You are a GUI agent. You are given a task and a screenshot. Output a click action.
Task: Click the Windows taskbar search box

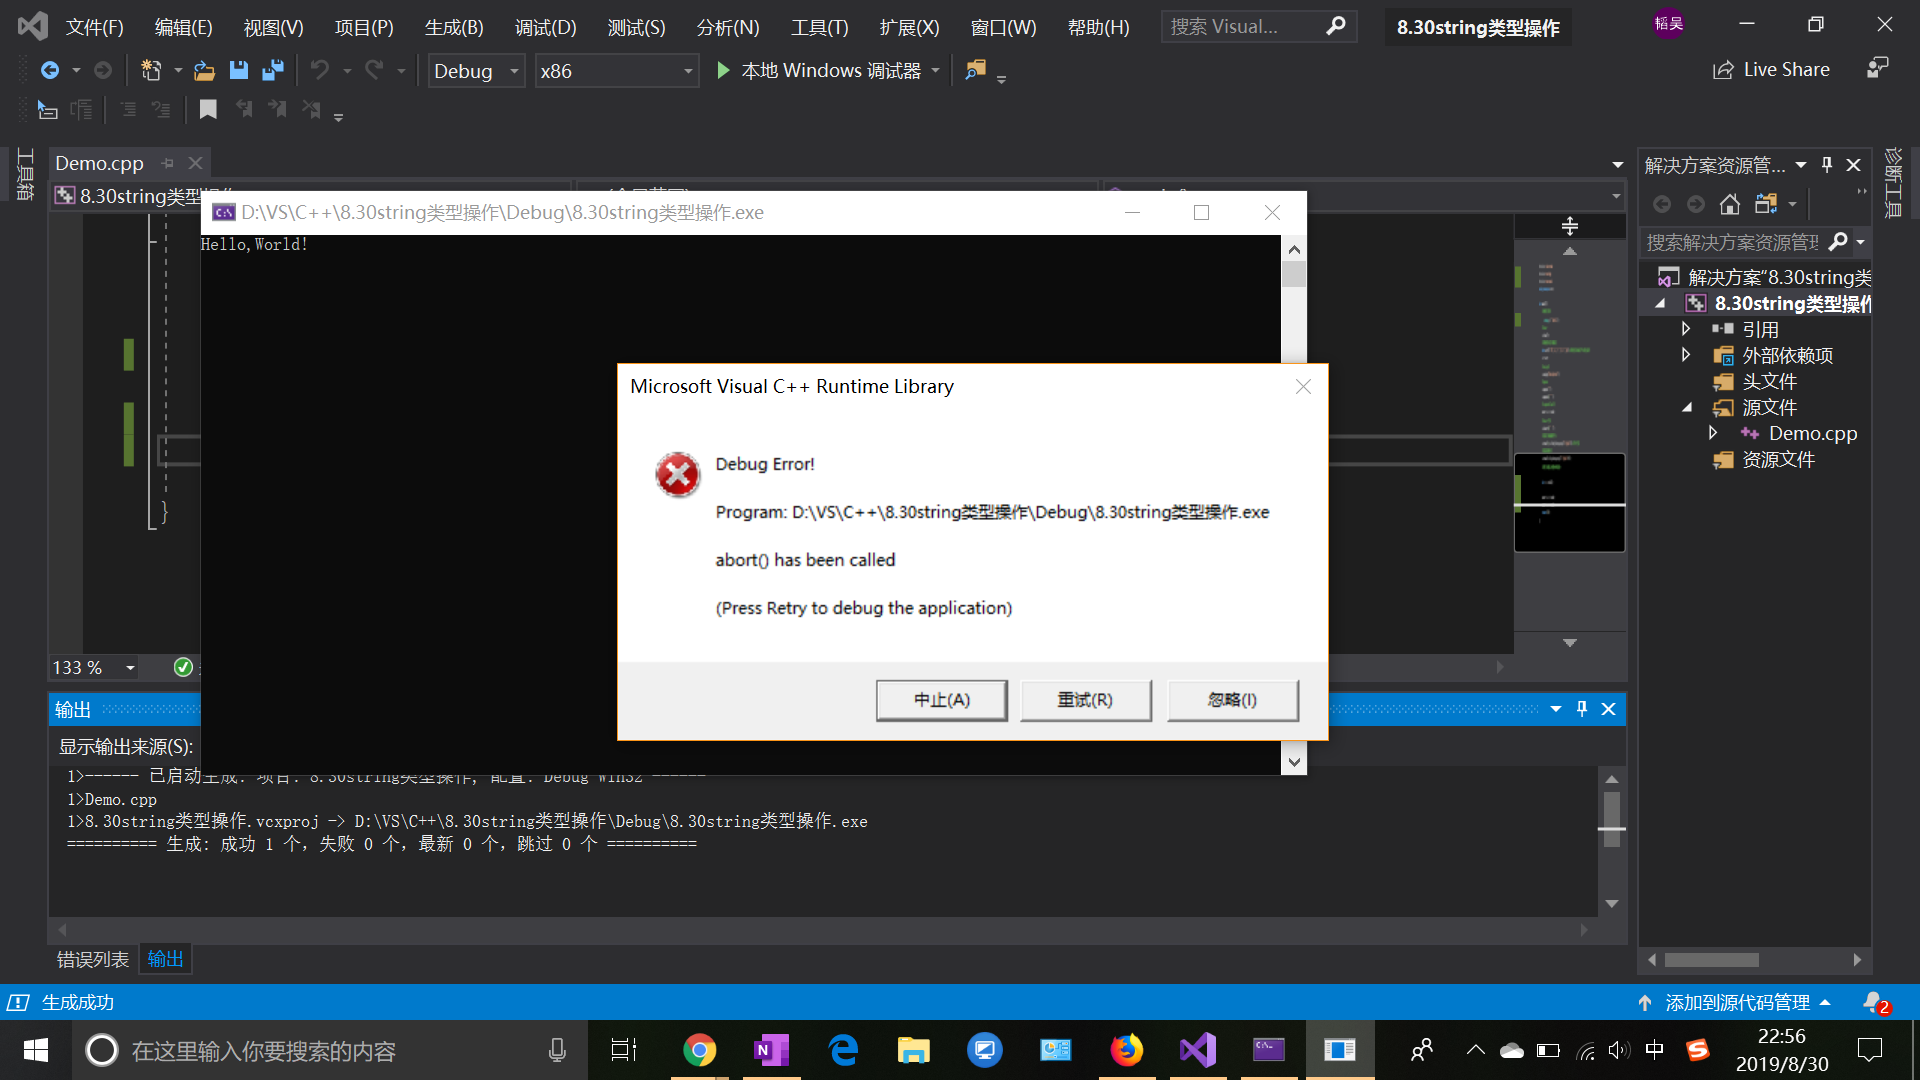330,1050
